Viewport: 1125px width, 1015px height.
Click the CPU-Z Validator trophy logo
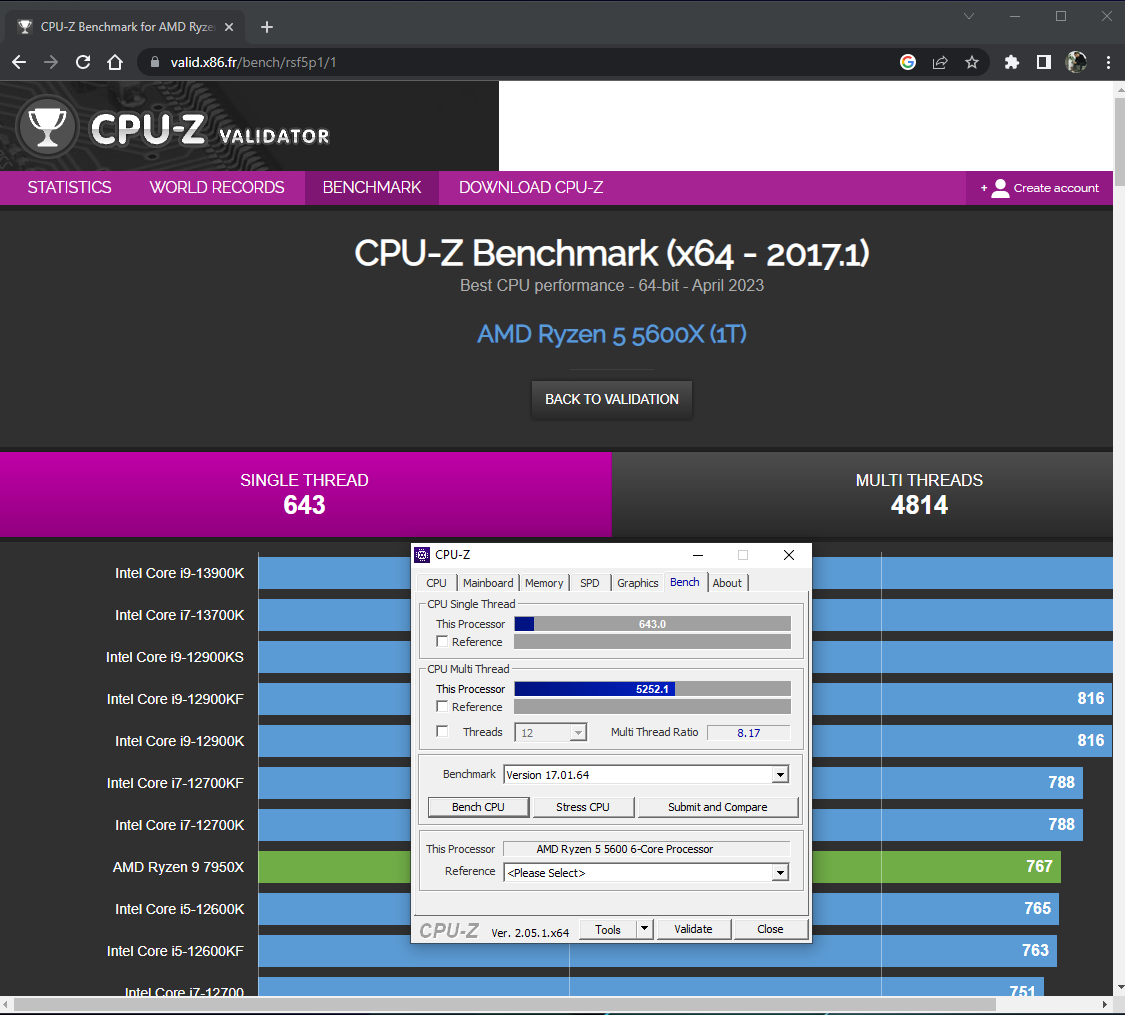pyautogui.click(x=47, y=128)
